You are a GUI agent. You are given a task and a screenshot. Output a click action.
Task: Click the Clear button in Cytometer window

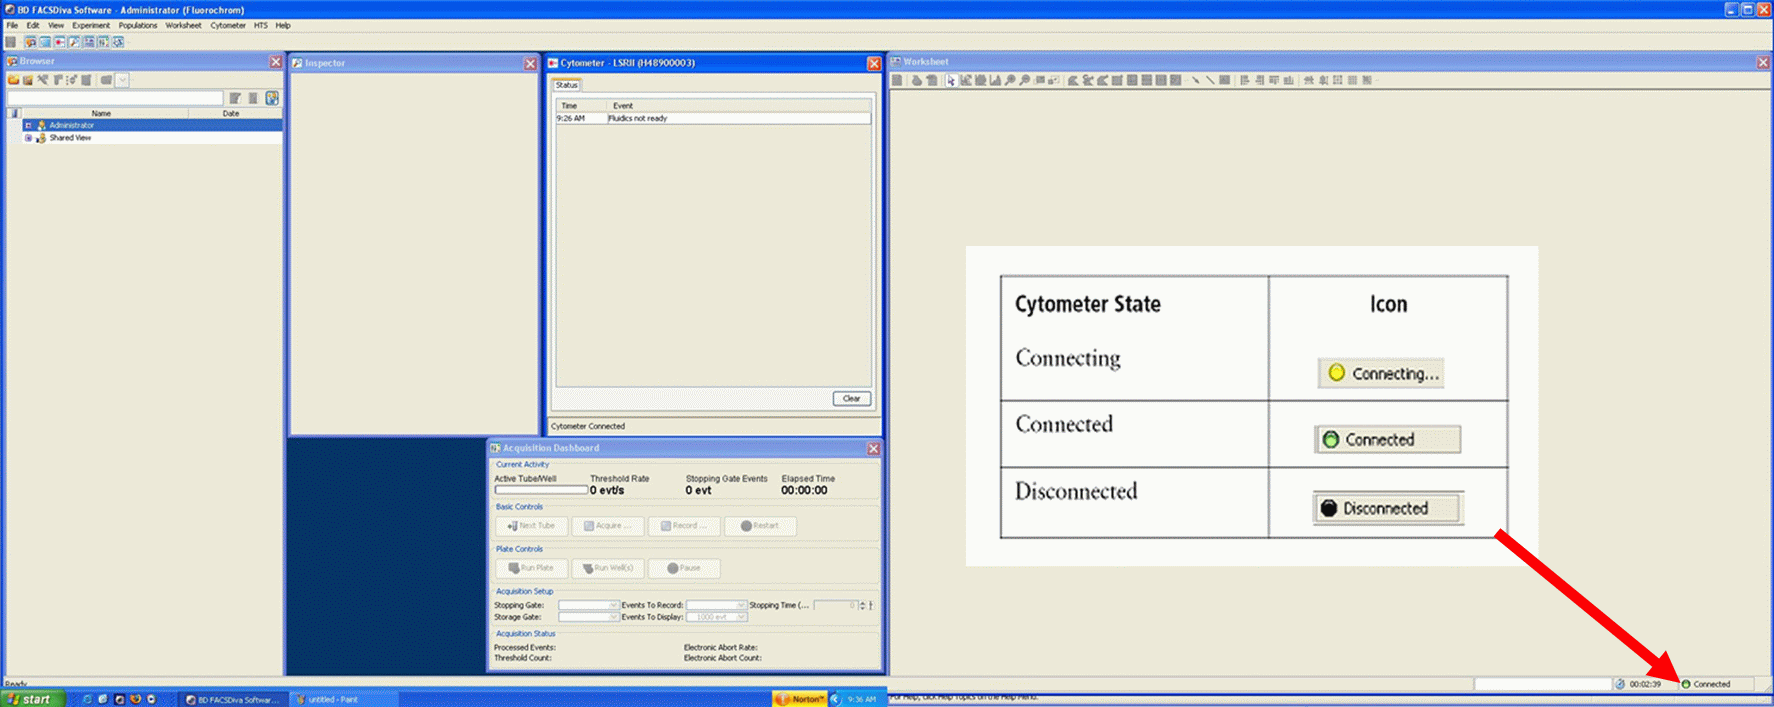[x=851, y=398]
